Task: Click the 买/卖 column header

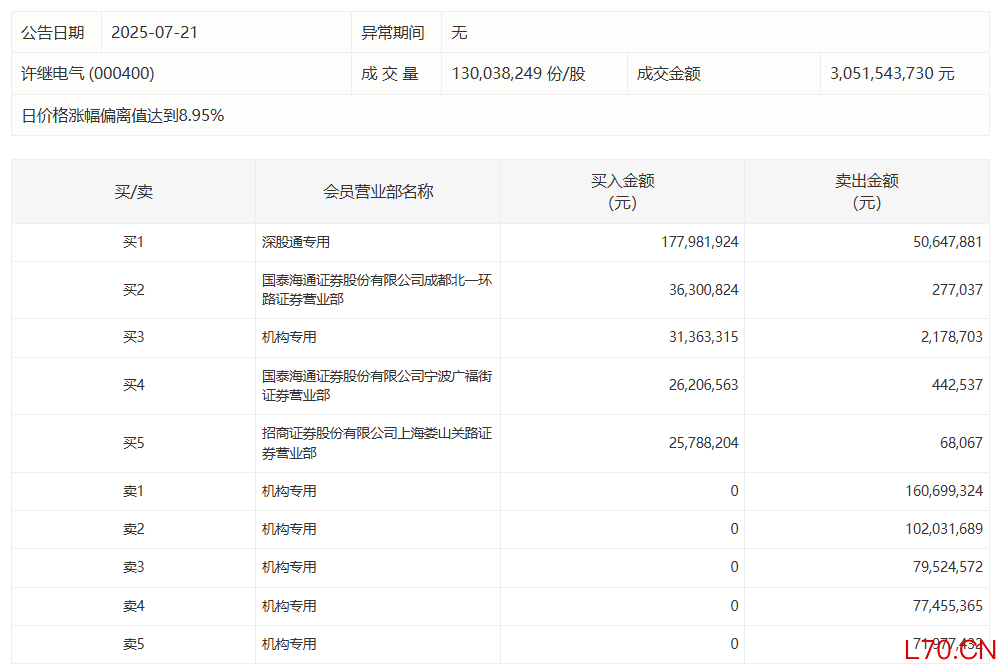Action: point(133,192)
